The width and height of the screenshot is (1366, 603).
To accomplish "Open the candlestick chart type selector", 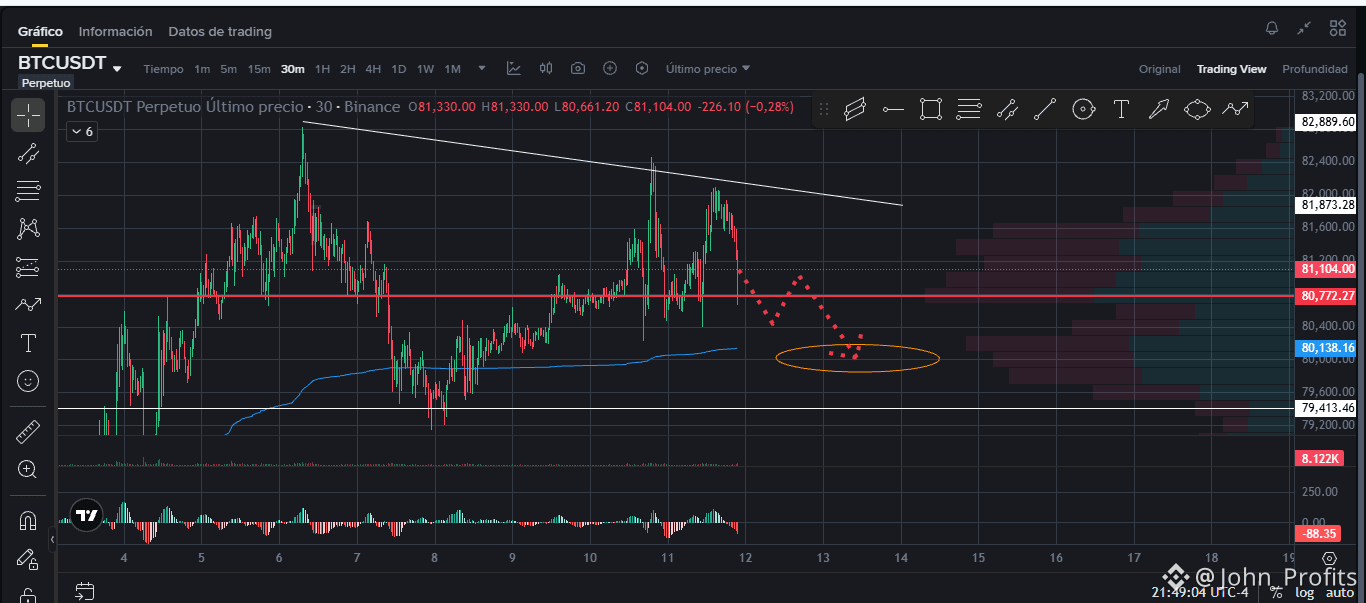I will click(546, 69).
